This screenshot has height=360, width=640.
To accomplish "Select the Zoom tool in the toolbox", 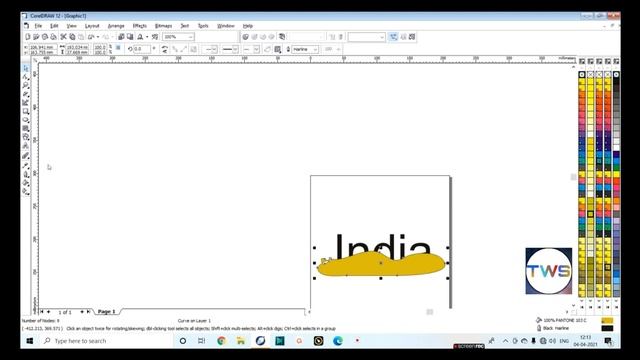I will coord(26,85).
